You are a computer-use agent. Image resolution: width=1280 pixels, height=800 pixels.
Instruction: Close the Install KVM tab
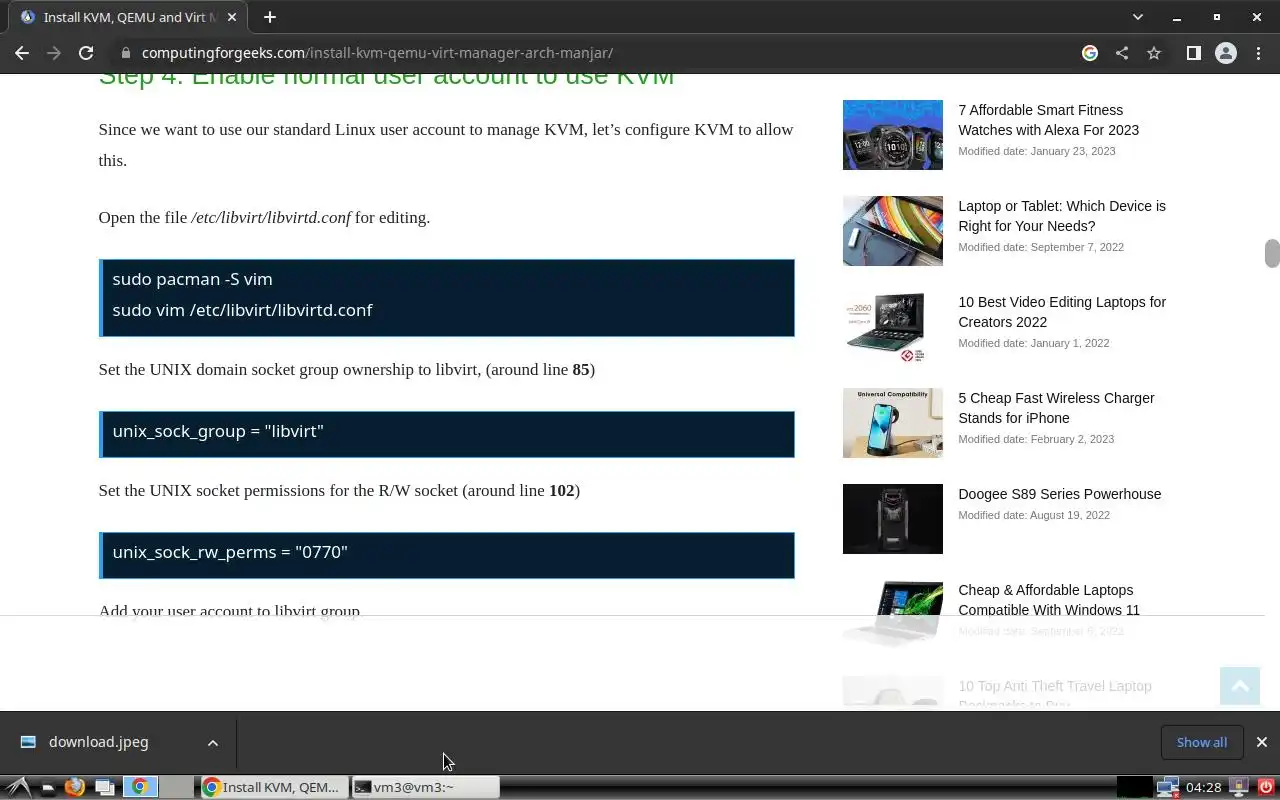(233, 17)
